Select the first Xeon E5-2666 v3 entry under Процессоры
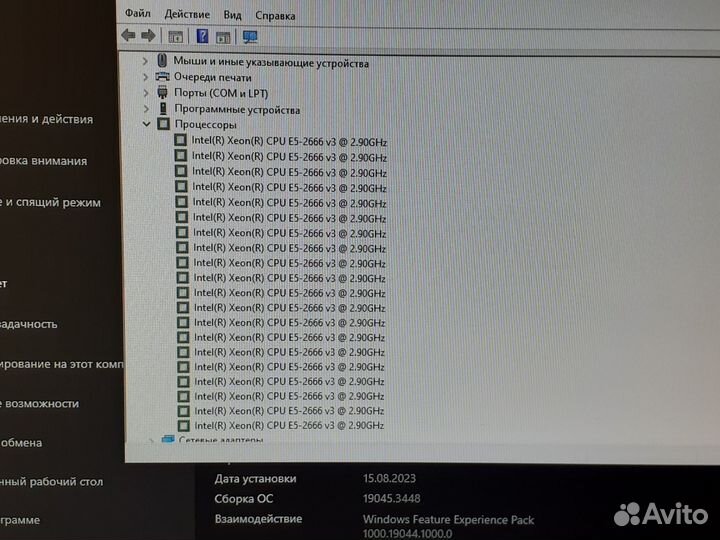The height and width of the screenshot is (540, 720). (x=289, y=141)
